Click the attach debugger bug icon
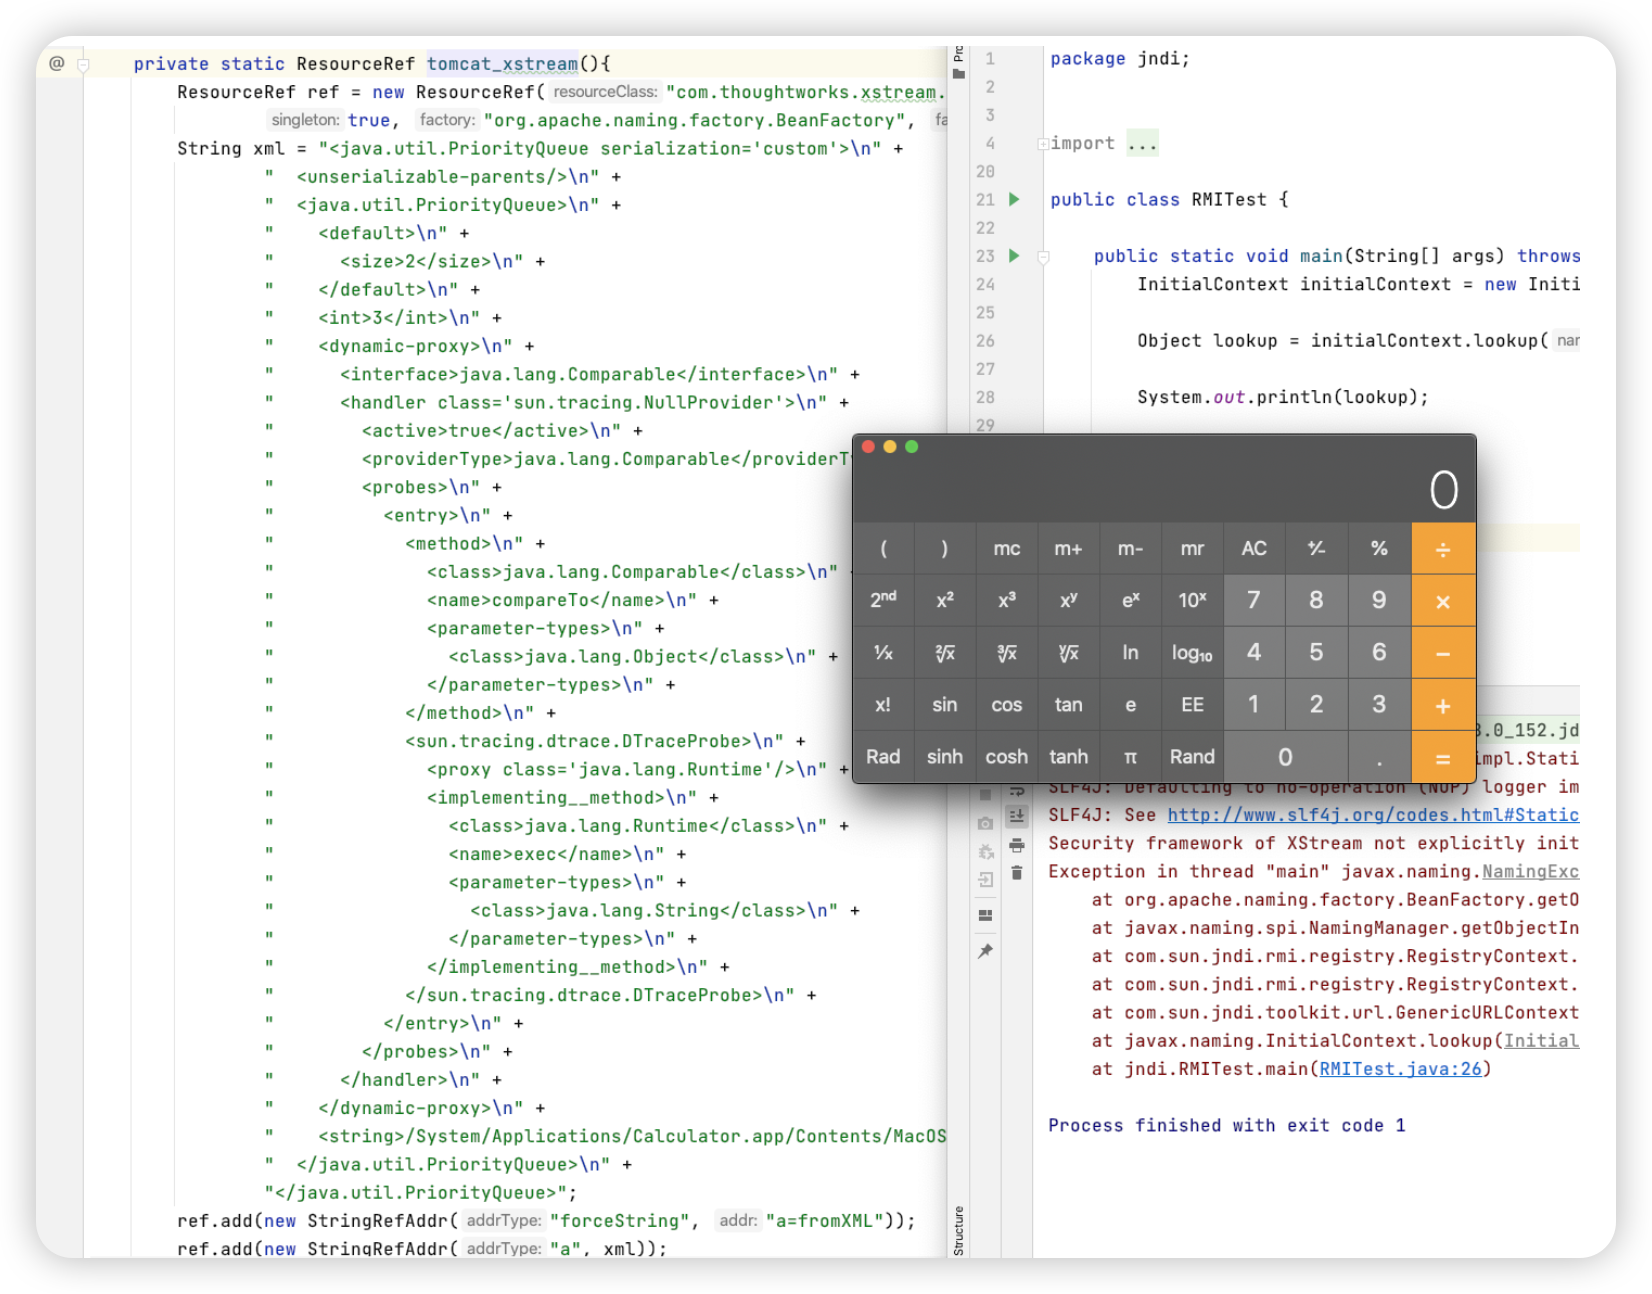Screen dimensions: 1652x1294 click(x=985, y=852)
